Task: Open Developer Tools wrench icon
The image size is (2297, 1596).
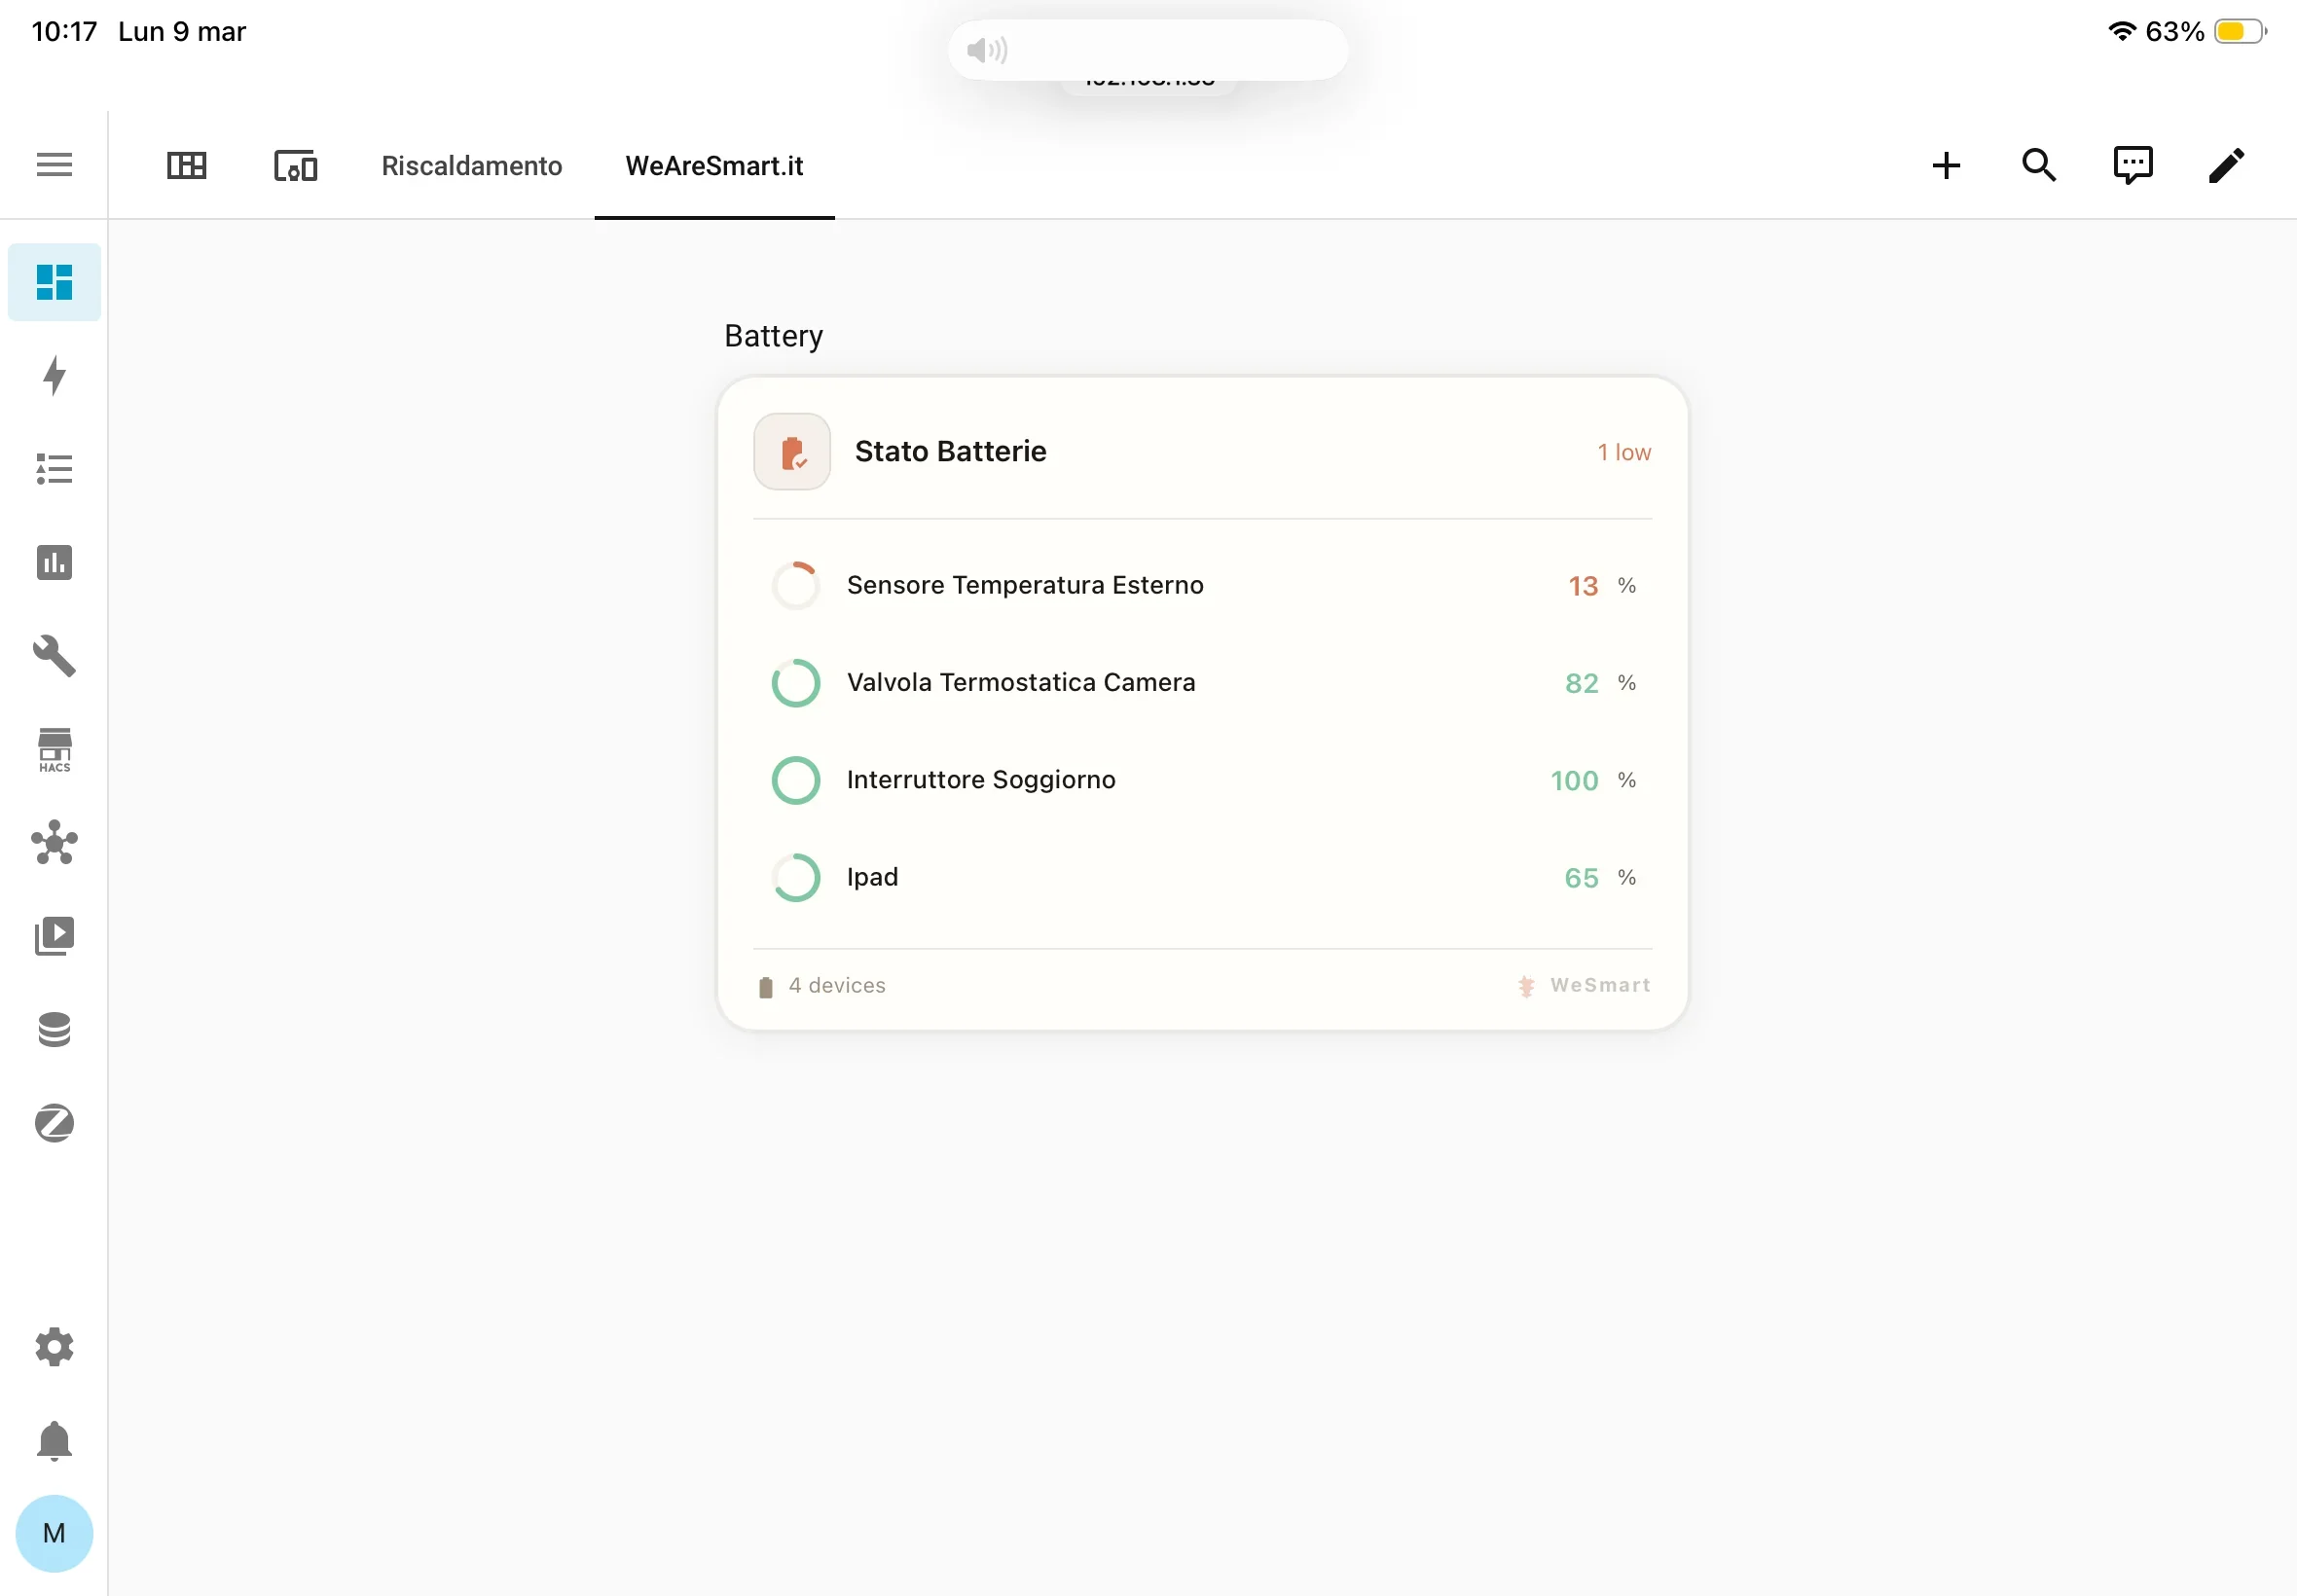Action: click(54, 656)
